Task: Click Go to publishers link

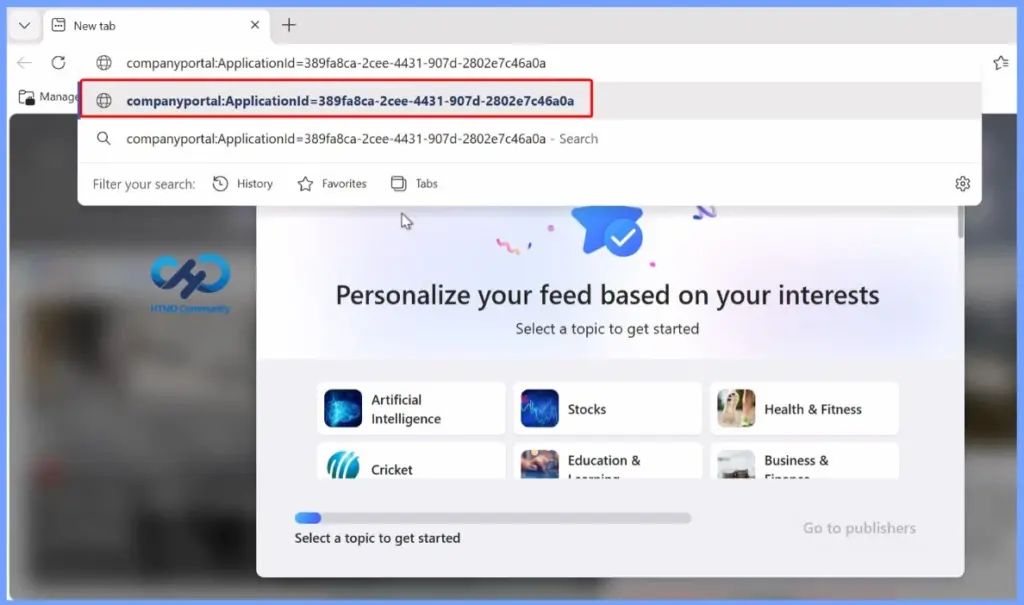Action: point(859,528)
